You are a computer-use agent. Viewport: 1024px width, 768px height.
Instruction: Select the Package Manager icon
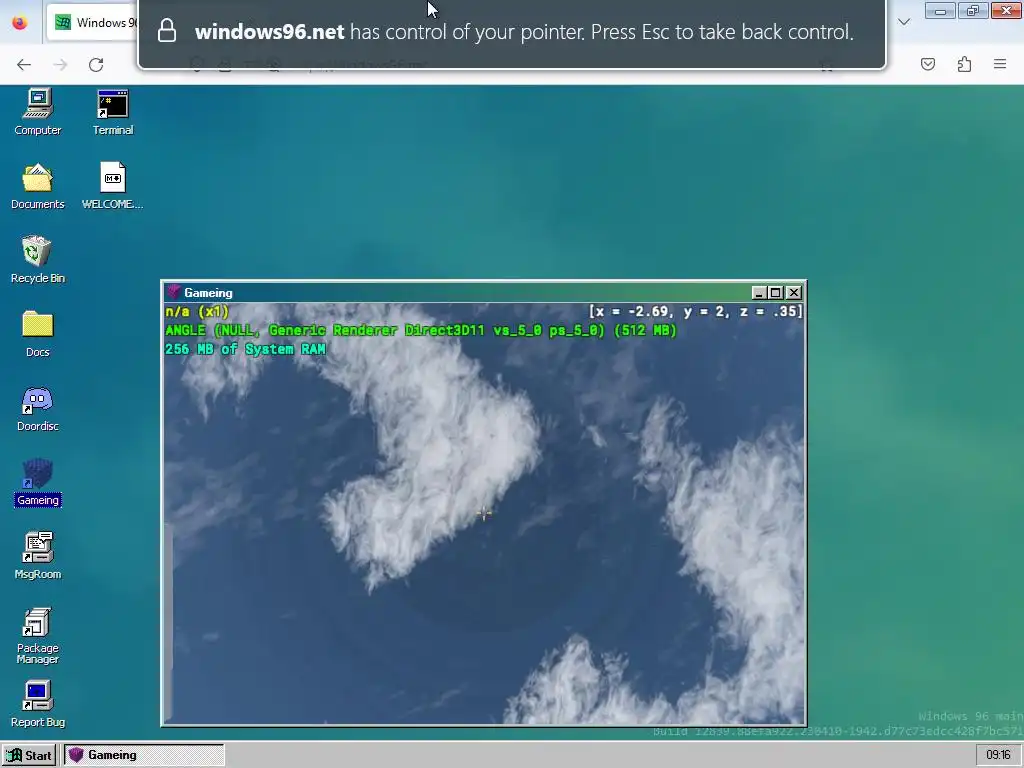37,636
